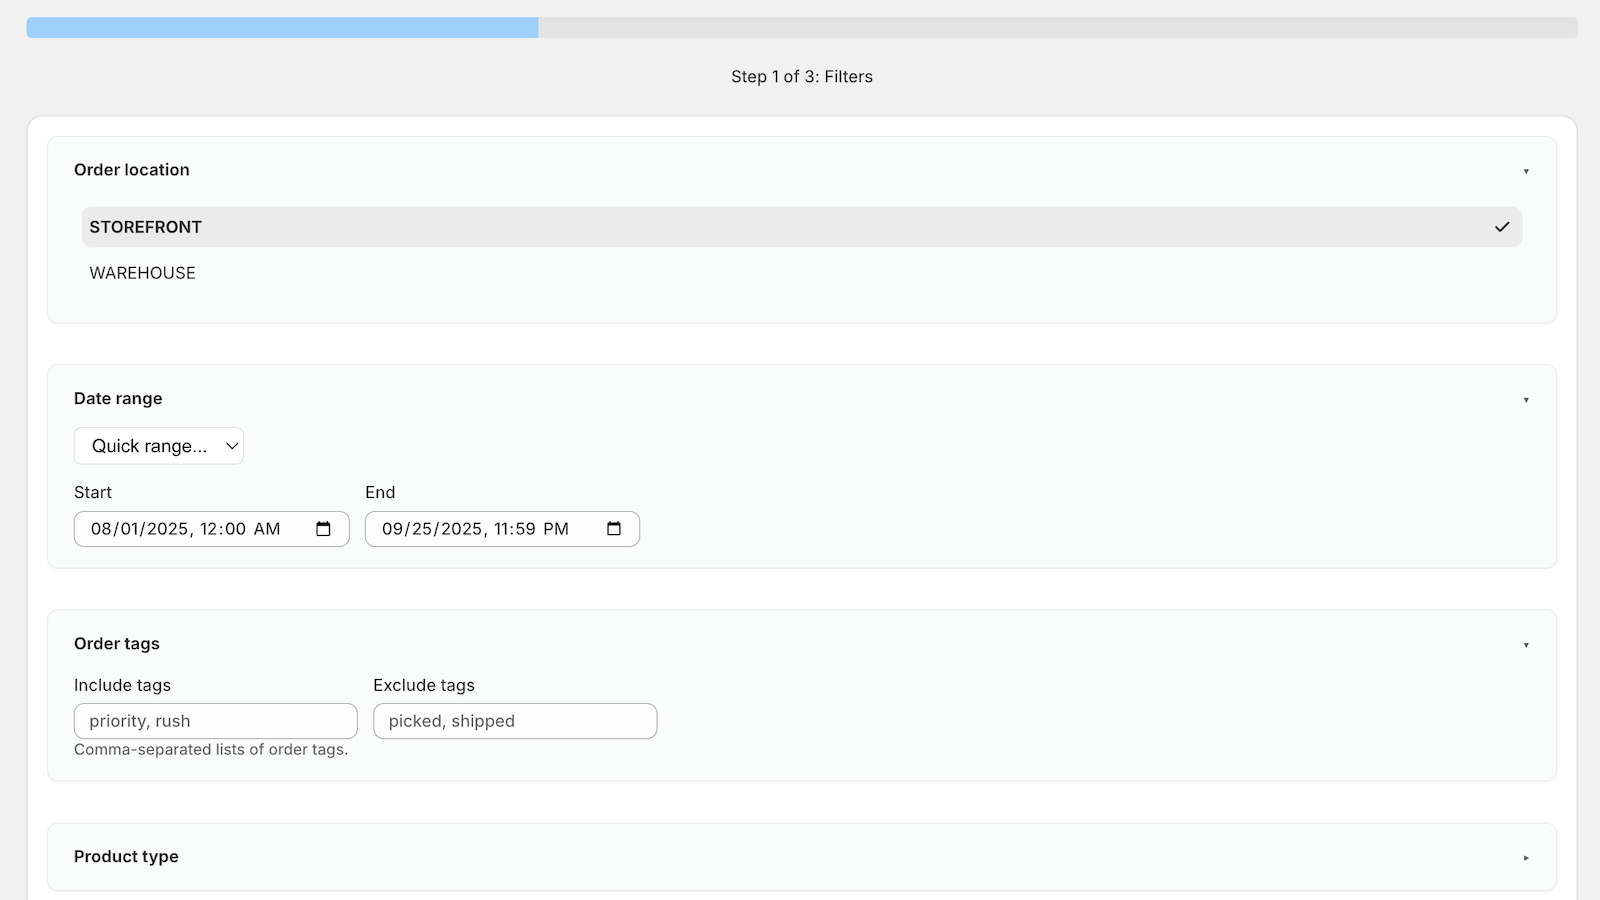This screenshot has height=900, width=1600.
Task: Expand the Product type section
Action: [x=1525, y=856]
